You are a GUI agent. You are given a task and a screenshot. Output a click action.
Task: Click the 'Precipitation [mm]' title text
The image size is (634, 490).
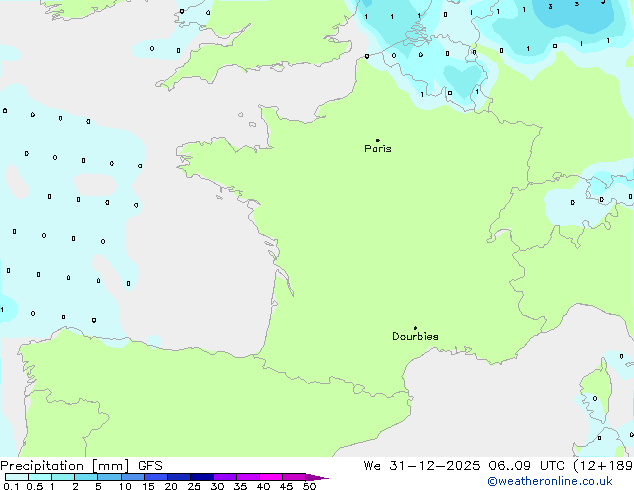(65, 466)
